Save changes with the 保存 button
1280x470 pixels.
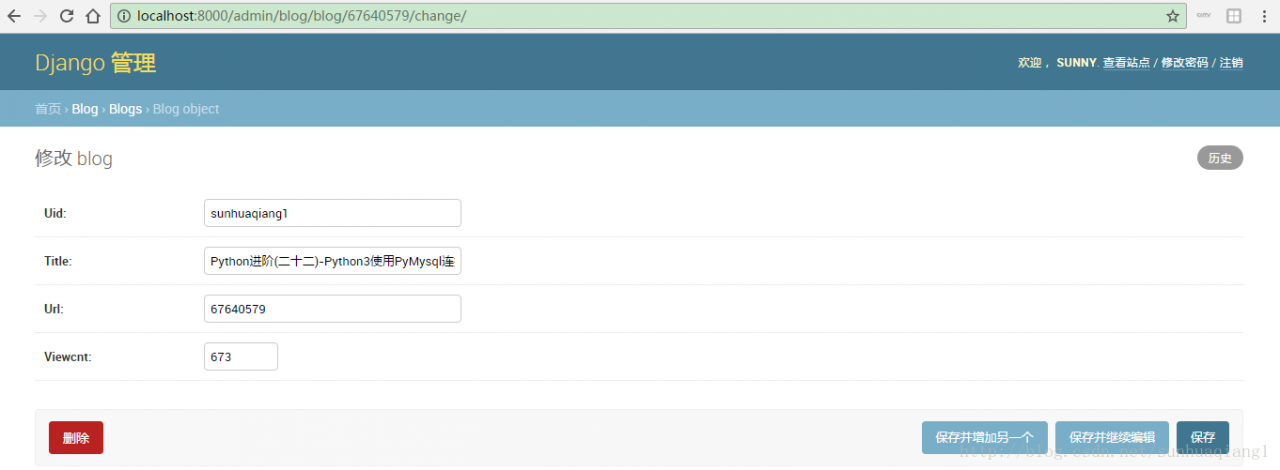[1203, 438]
